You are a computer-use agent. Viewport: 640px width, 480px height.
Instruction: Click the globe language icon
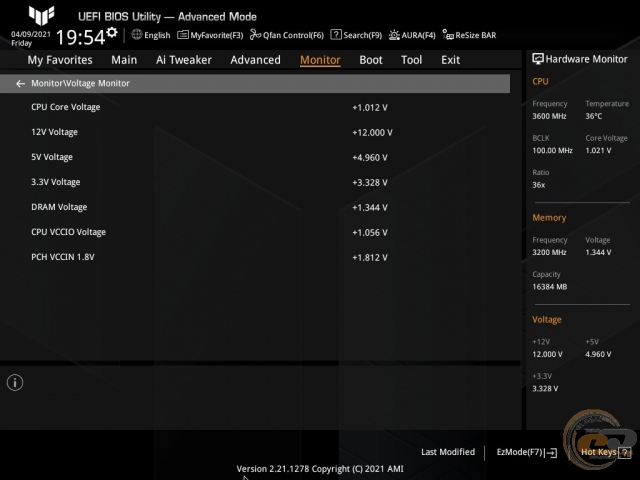137,35
